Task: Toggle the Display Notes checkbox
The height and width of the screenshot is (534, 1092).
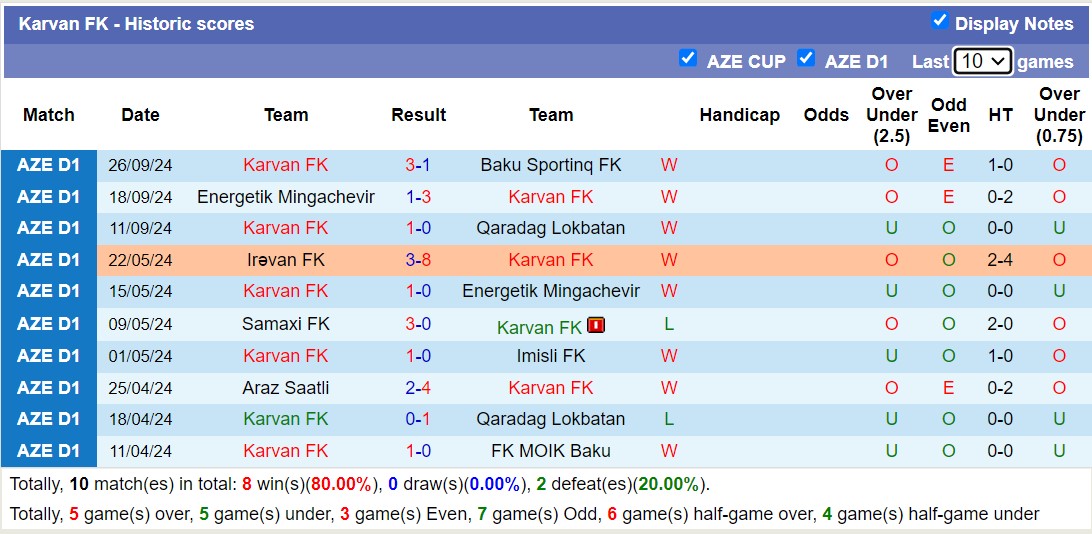Action: [939, 21]
